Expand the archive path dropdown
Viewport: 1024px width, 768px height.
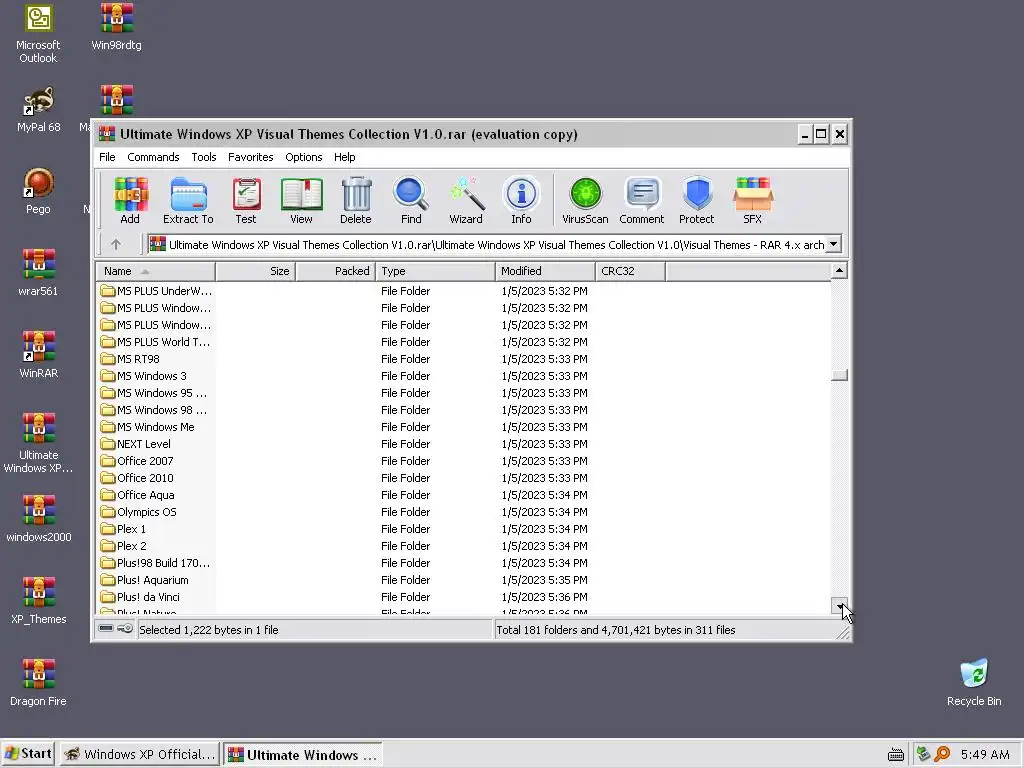833,244
